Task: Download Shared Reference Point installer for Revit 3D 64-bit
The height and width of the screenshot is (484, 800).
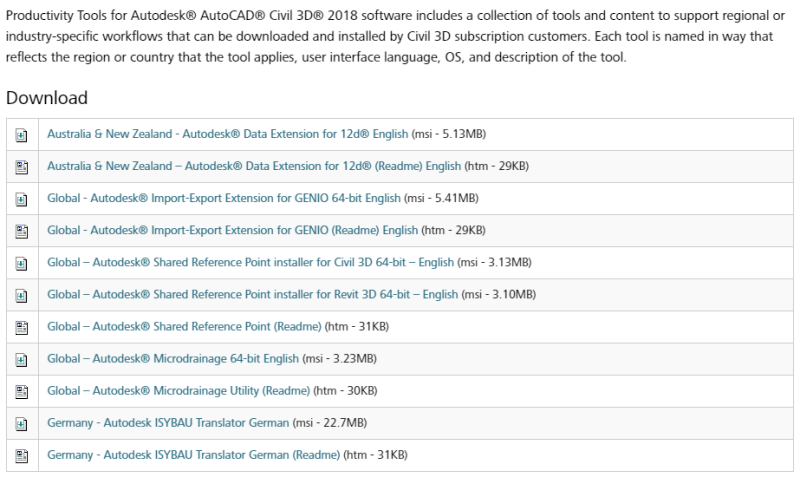Action: [x=253, y=295]
